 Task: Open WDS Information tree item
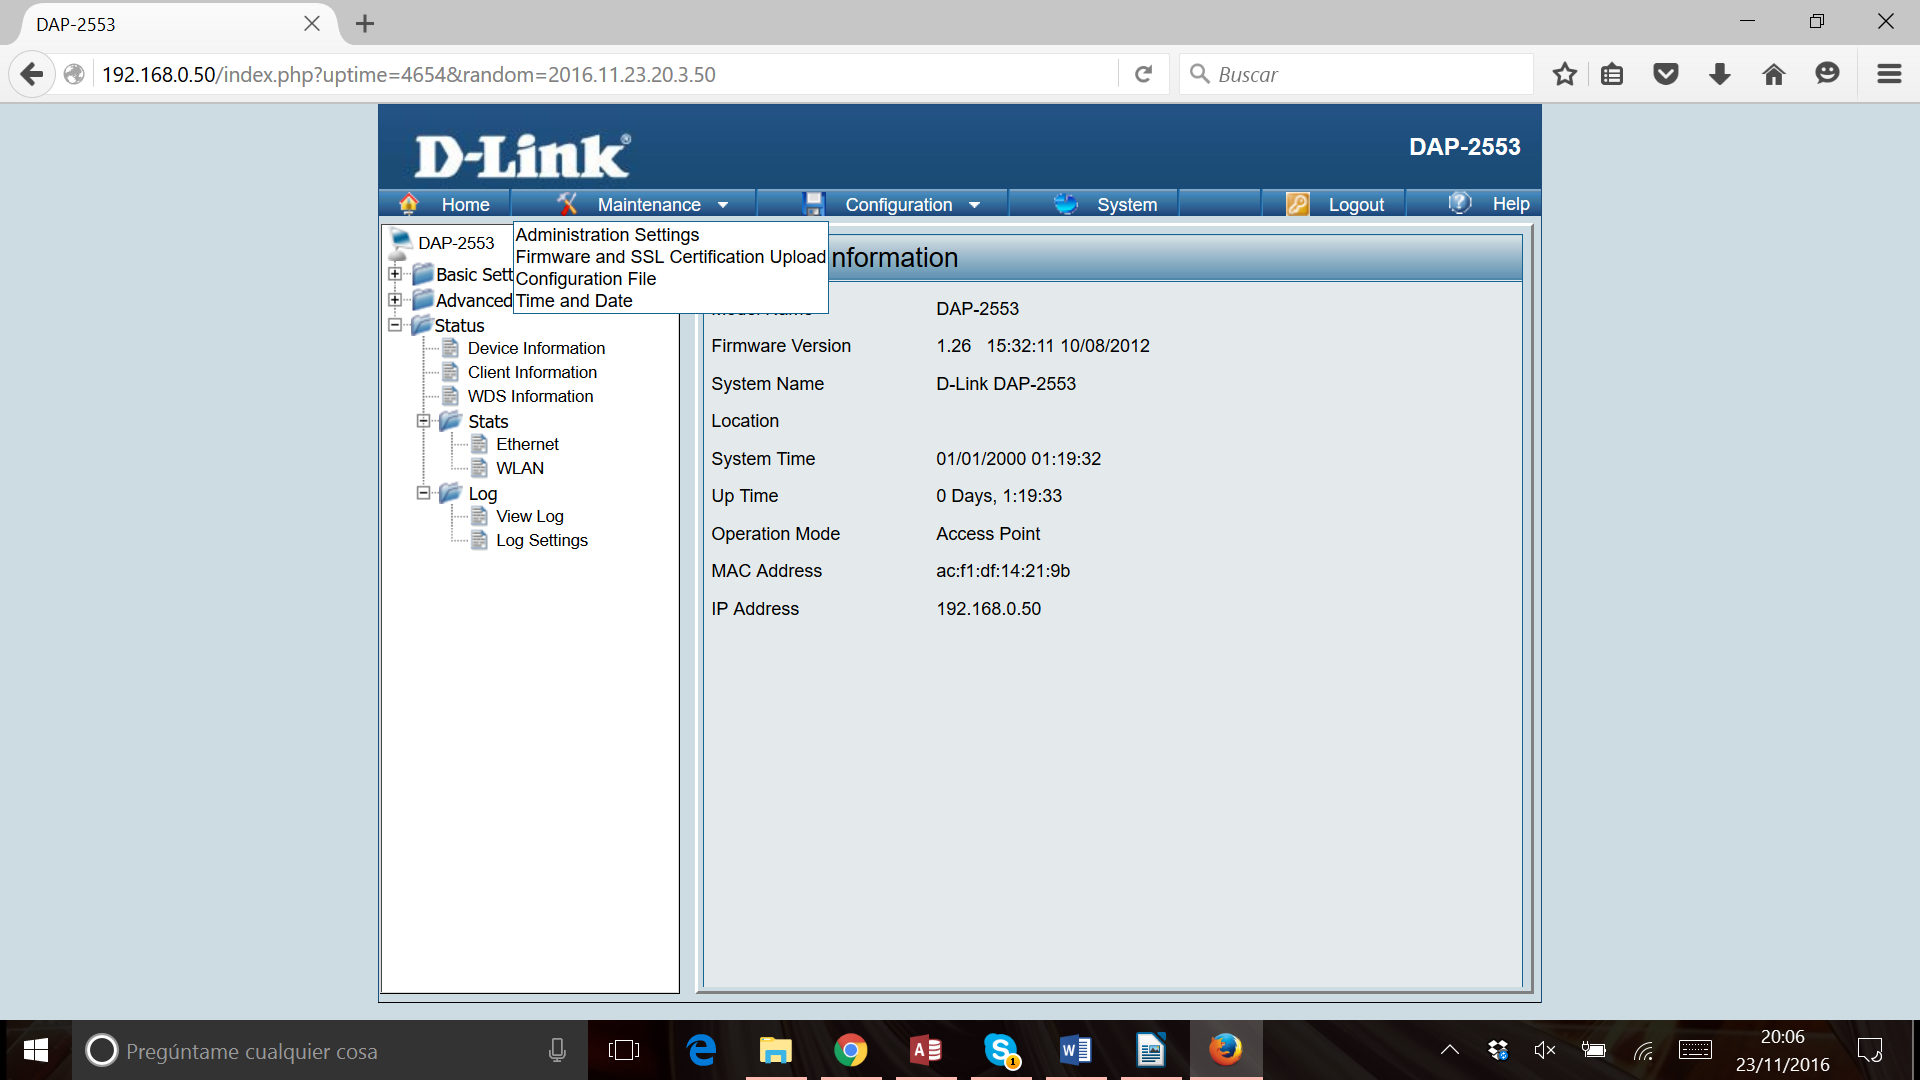[530, 396]
